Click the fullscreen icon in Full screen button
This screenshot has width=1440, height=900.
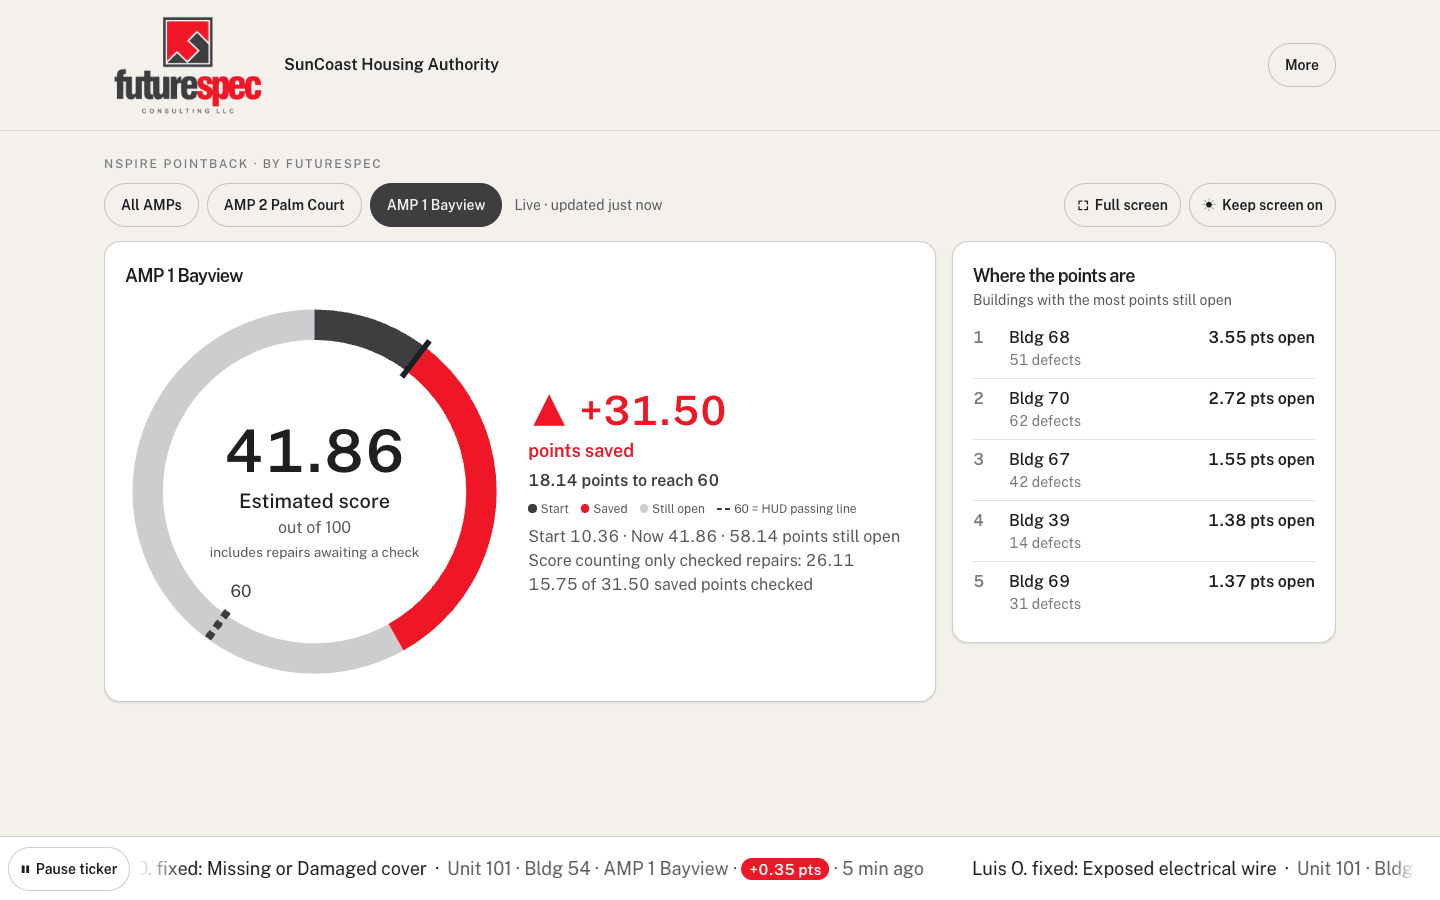(x=1083, y=205)
